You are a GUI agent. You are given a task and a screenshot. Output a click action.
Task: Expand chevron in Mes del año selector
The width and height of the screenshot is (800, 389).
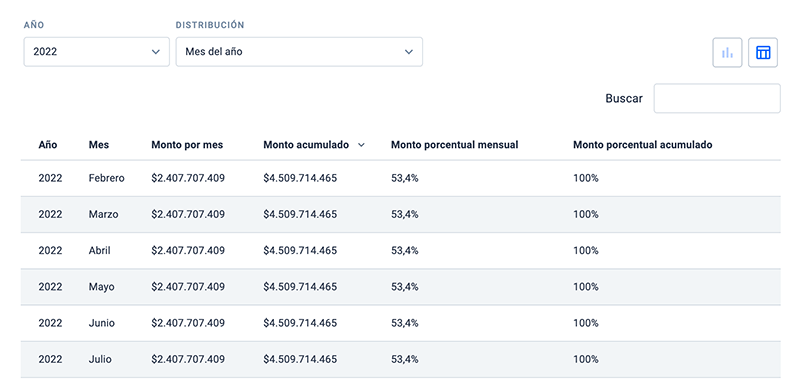pos(409,52)
